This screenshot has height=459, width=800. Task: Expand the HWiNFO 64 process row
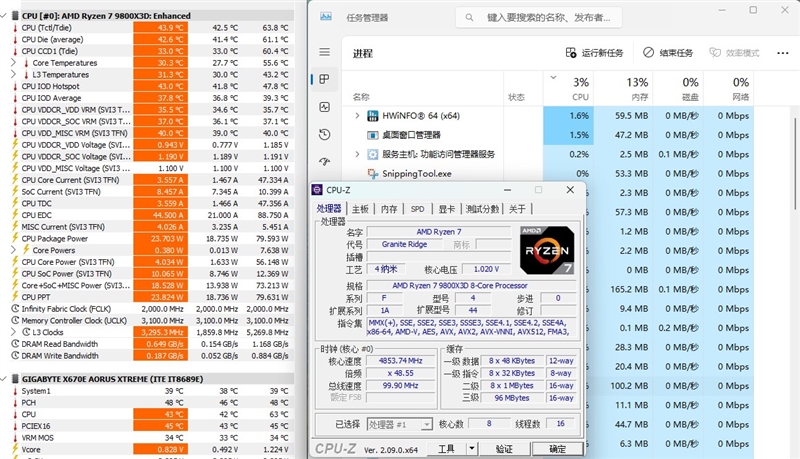[x=357, y=116]
